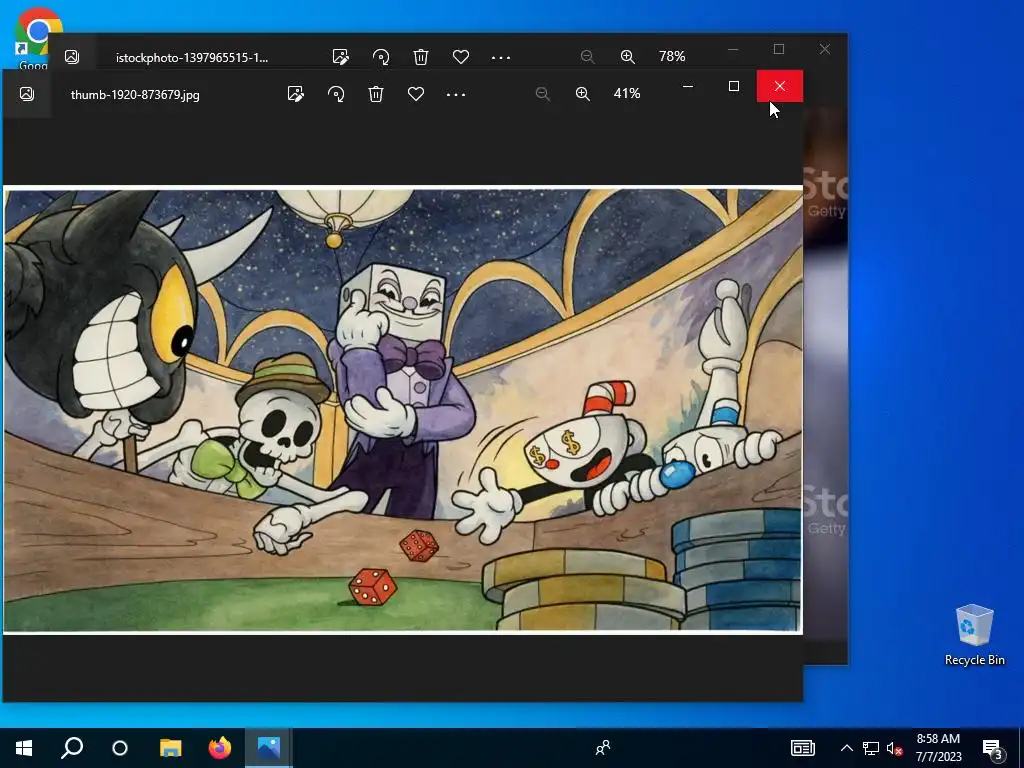Viewport: 1024px width, 768px height.
Task: Launch Firefox from the taskbar
Action: tap(219, 748)
